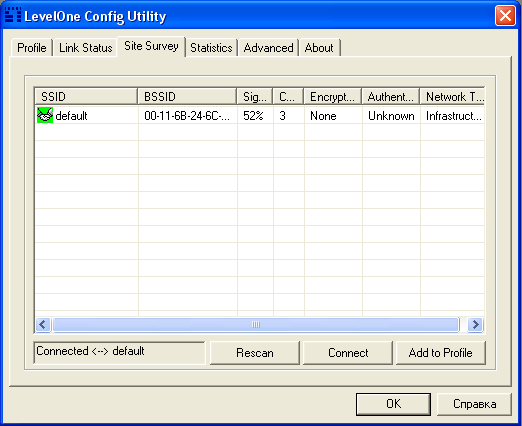Click the green handshake icon beside default
522x426 pixels.
(x=45, y=115)
